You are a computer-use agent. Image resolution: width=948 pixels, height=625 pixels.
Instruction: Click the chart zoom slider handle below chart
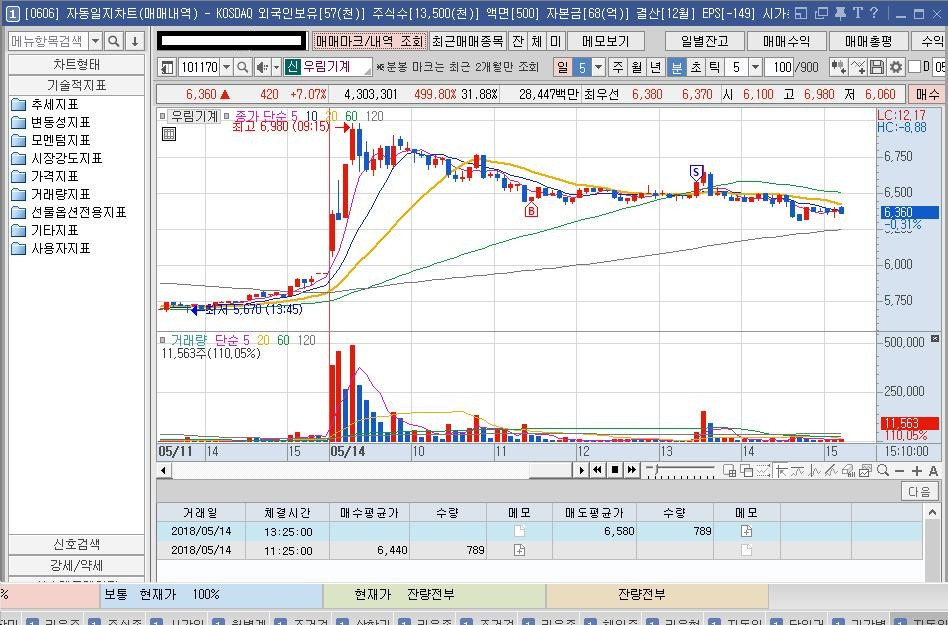pos(657,469)
